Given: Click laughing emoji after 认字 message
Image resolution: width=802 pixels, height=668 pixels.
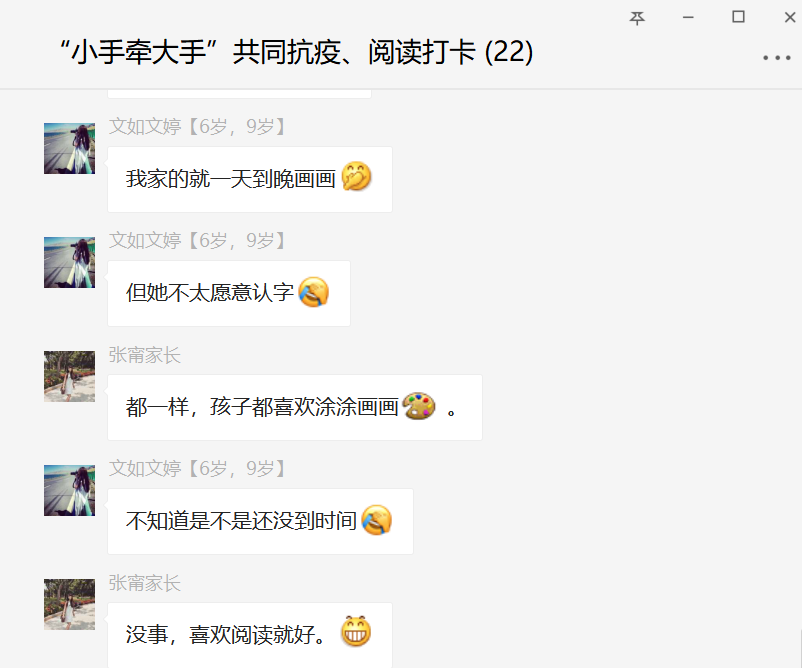Looking at the screenshot, I should coord(314,292).
